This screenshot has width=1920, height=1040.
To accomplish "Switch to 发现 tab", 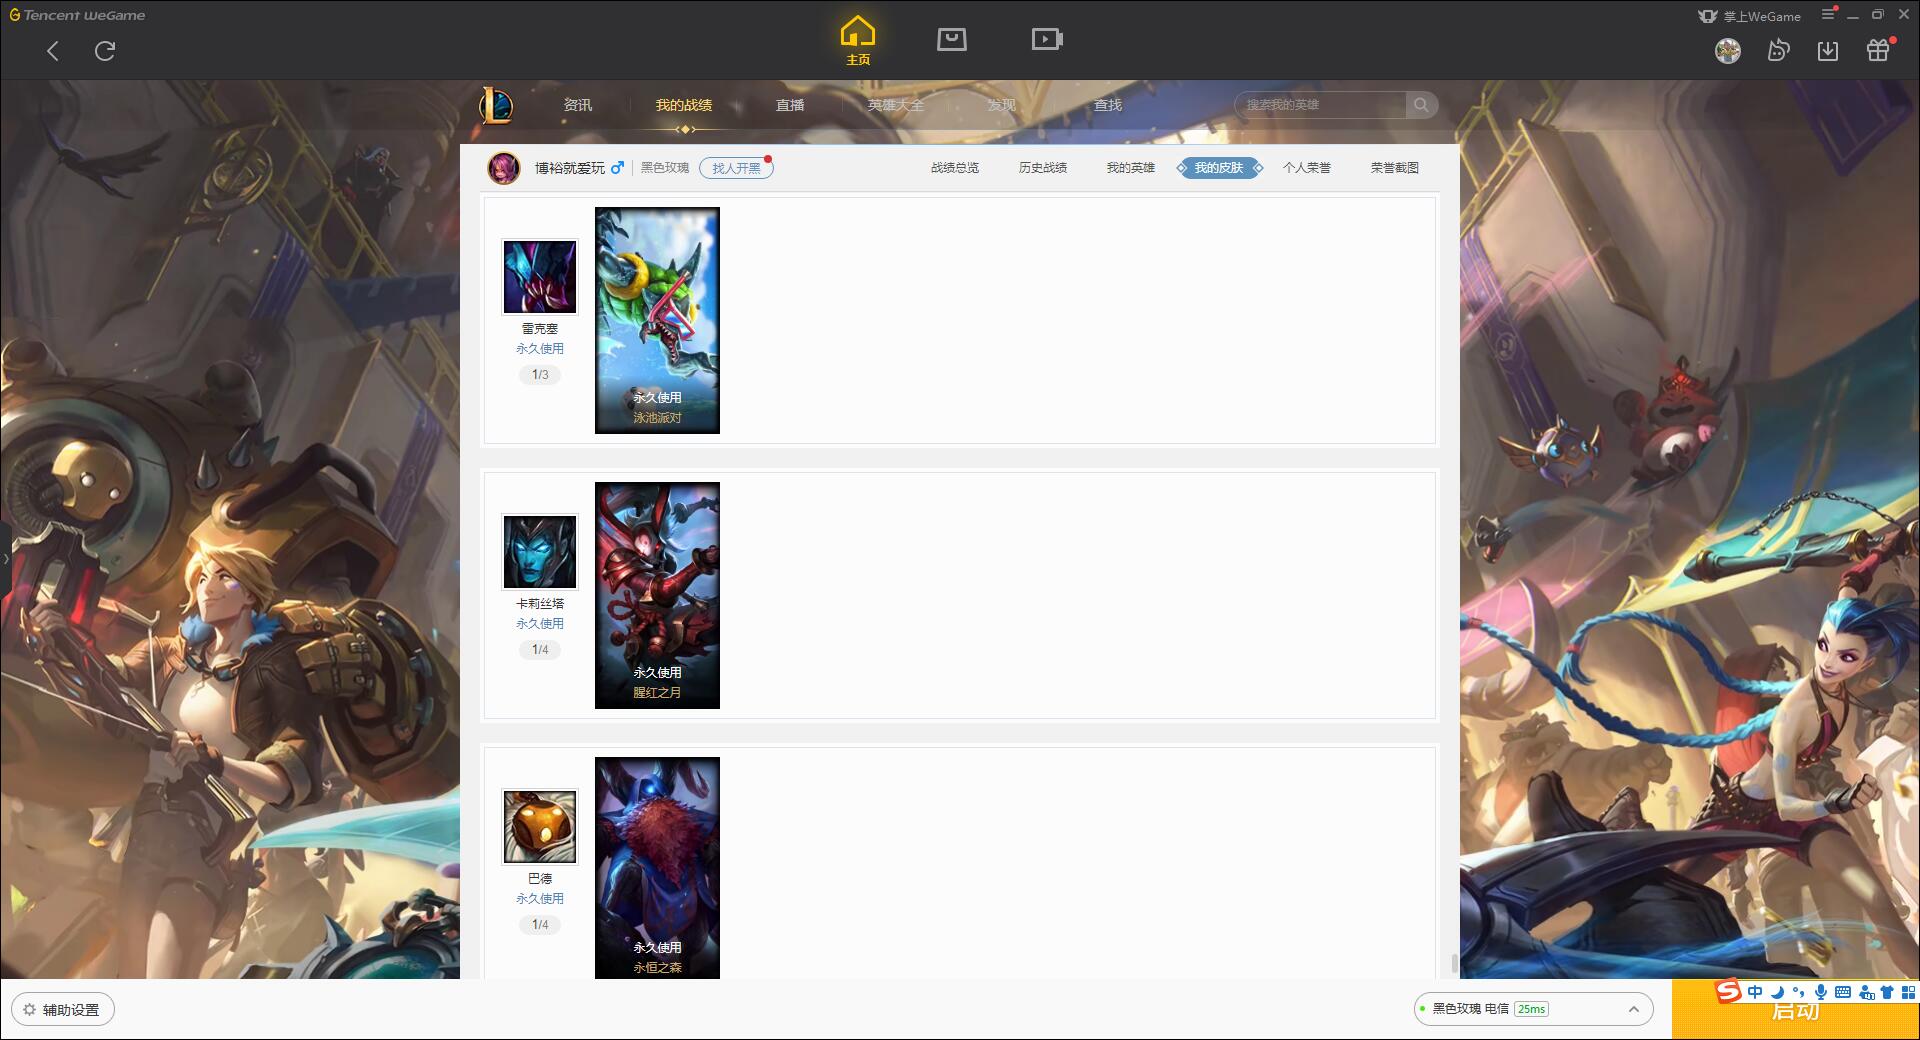I will 1002,105.
